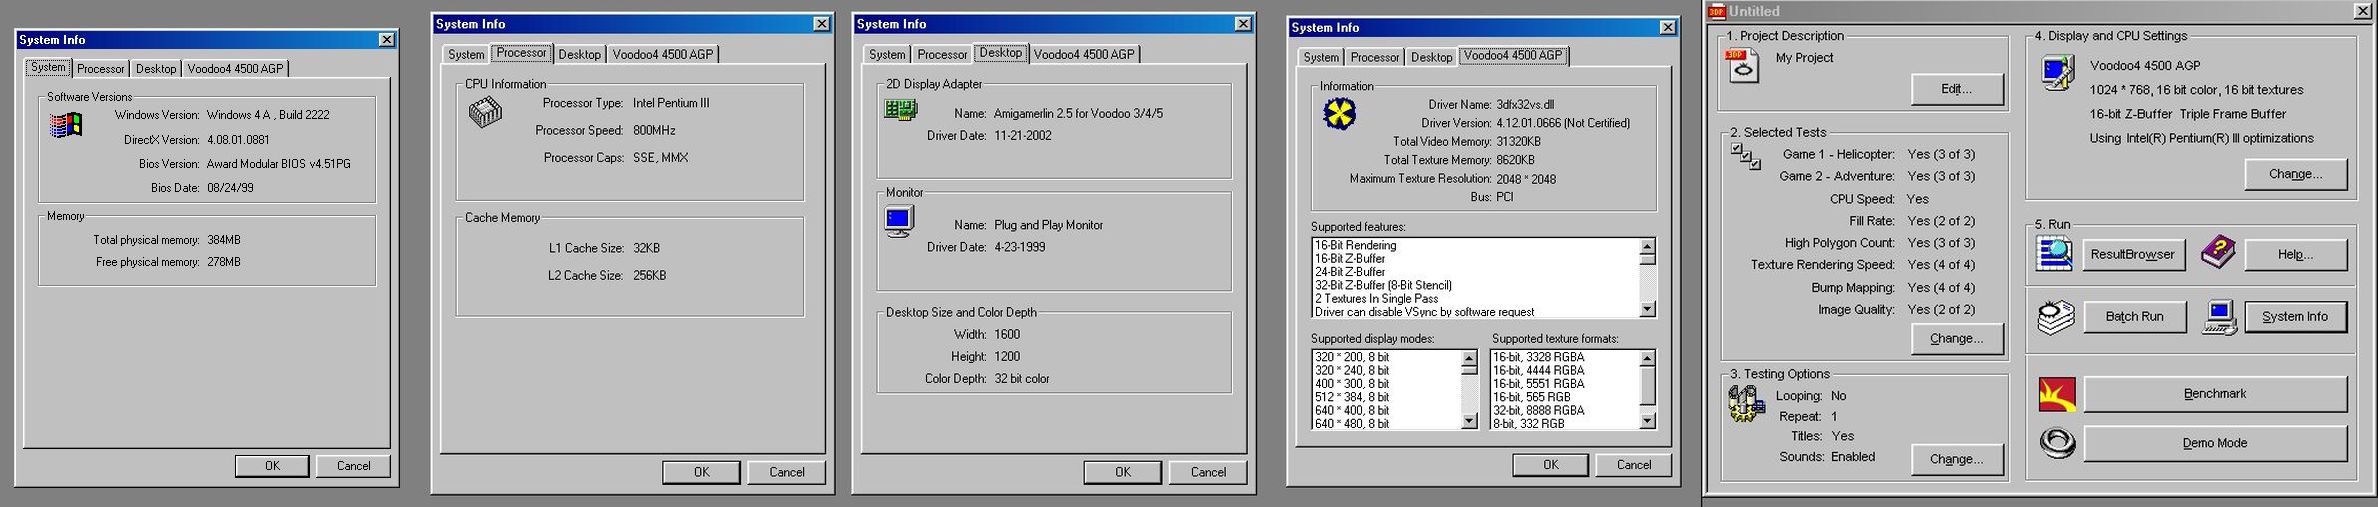Select '640 * 480, 8 bit' display mode
Viewport: 2378px width, 507px height.
[x=1352, y=424]
